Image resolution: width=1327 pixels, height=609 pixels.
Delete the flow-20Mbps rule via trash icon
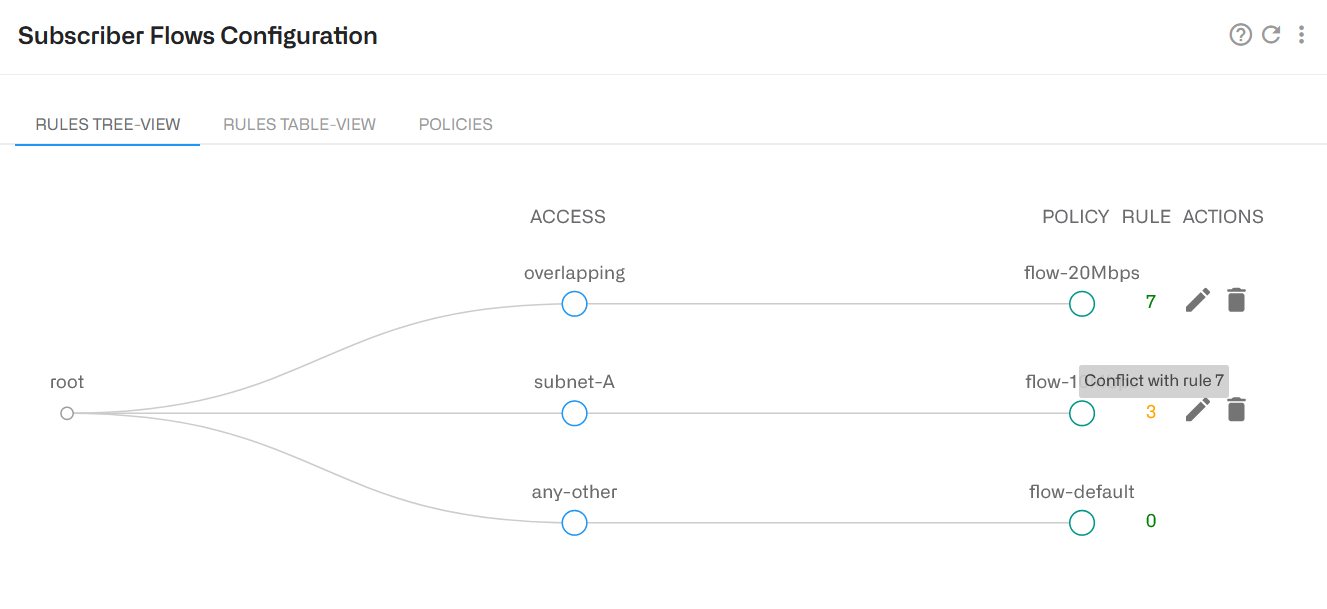tap(1236, 300)
